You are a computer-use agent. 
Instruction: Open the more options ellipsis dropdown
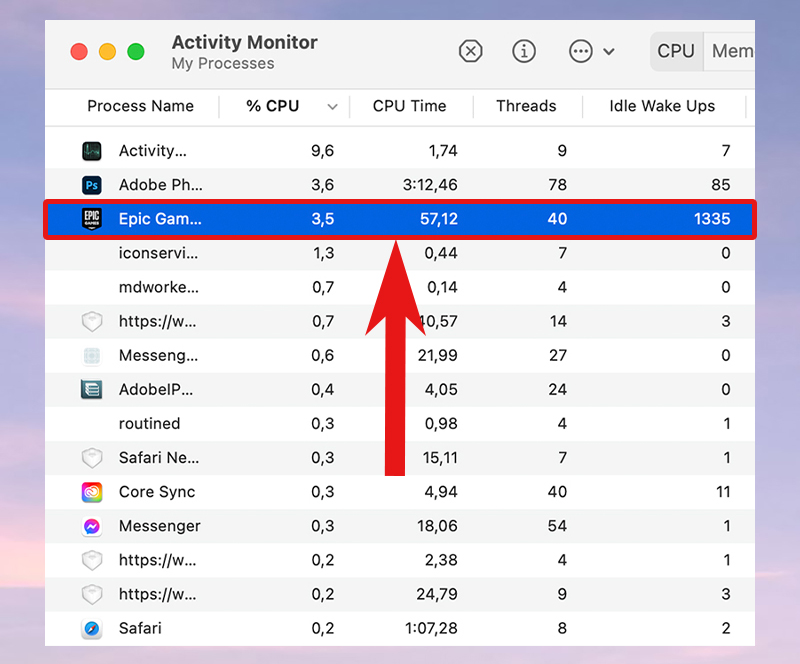coord(591,51)
